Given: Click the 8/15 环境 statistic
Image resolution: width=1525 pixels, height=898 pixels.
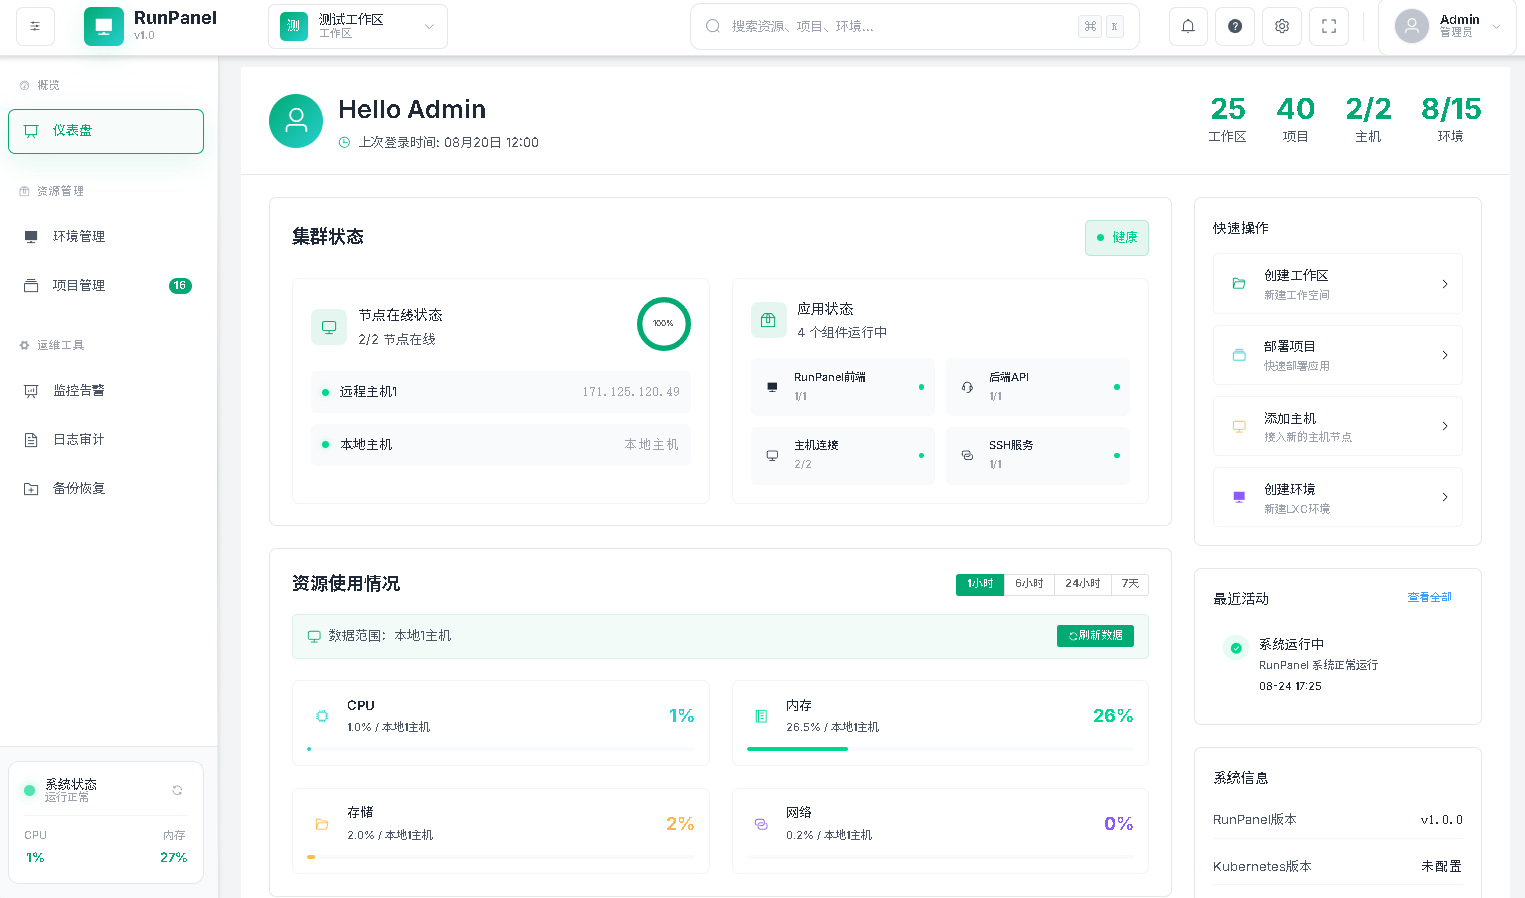Looking at the screenshot, I should tap(1451, 120).
